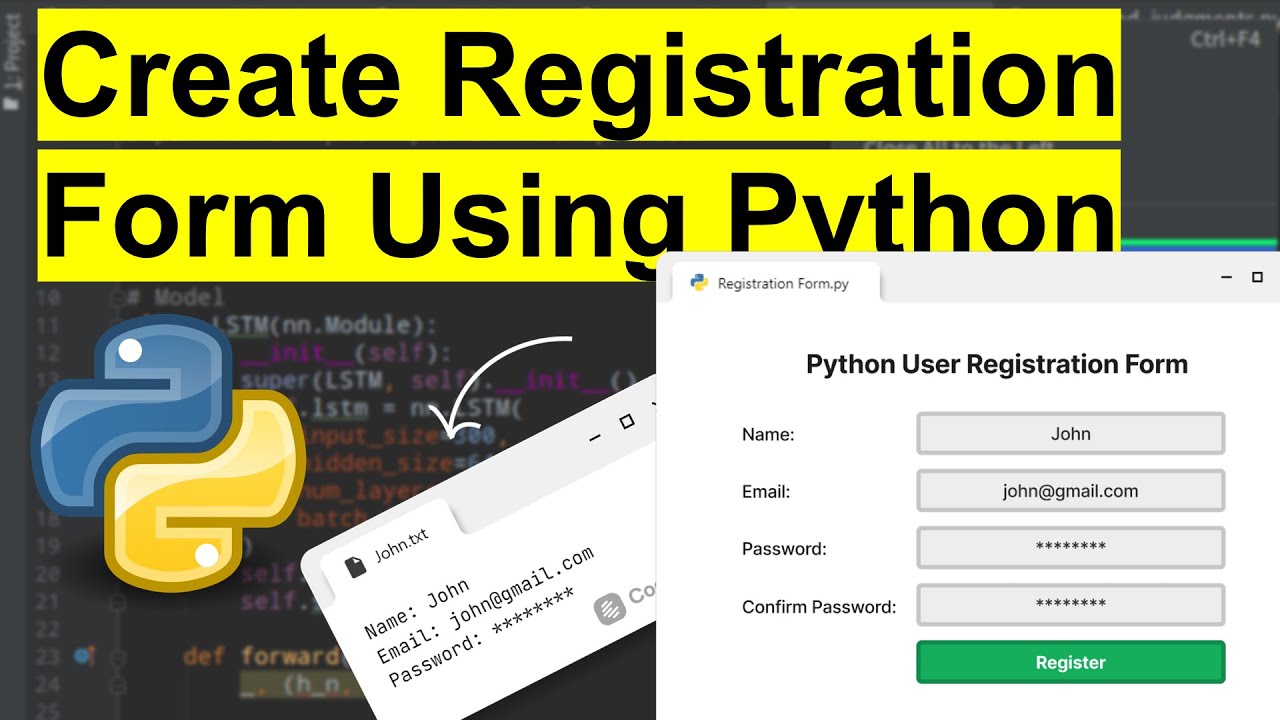
Task: Click 'Email: john@gmail.com' line in John.txt
Action: click(484, 607)
